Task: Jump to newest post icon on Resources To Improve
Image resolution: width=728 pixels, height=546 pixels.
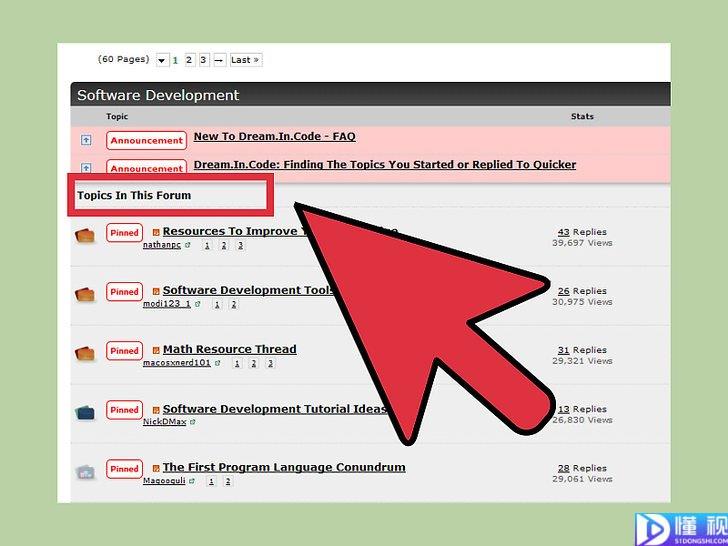Action: click(x=156, y=232)
